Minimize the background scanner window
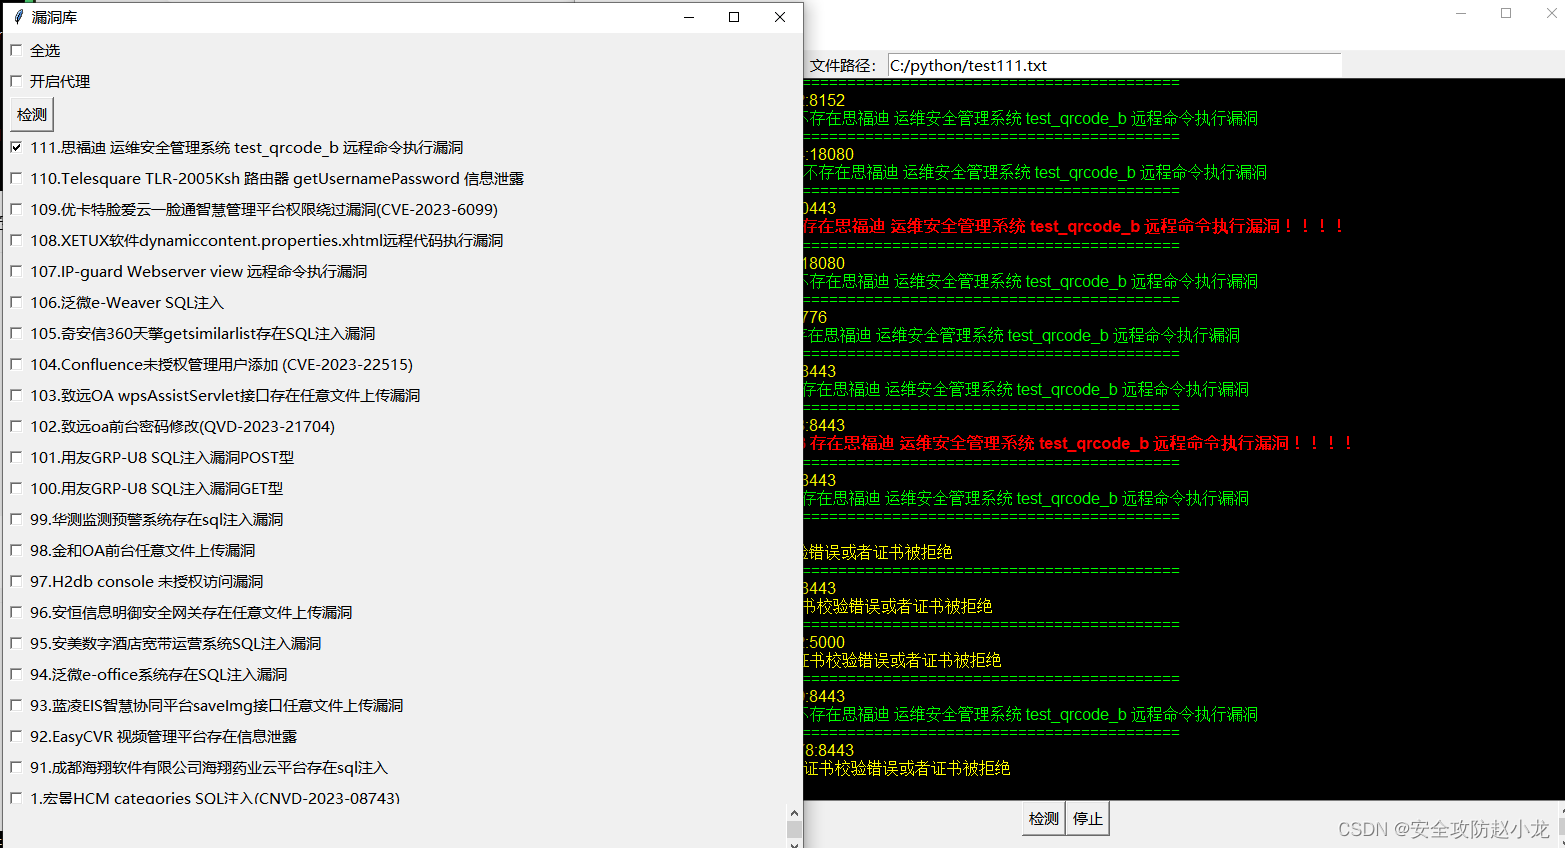This screenshot has height=848, width=1565. click(1461, 13)
